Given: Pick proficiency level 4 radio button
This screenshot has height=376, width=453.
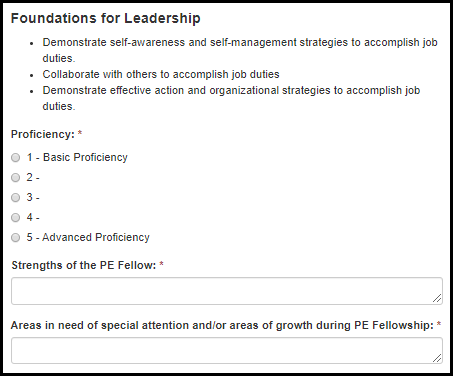Looking at the screenshot, I should (x=16, y=217).
